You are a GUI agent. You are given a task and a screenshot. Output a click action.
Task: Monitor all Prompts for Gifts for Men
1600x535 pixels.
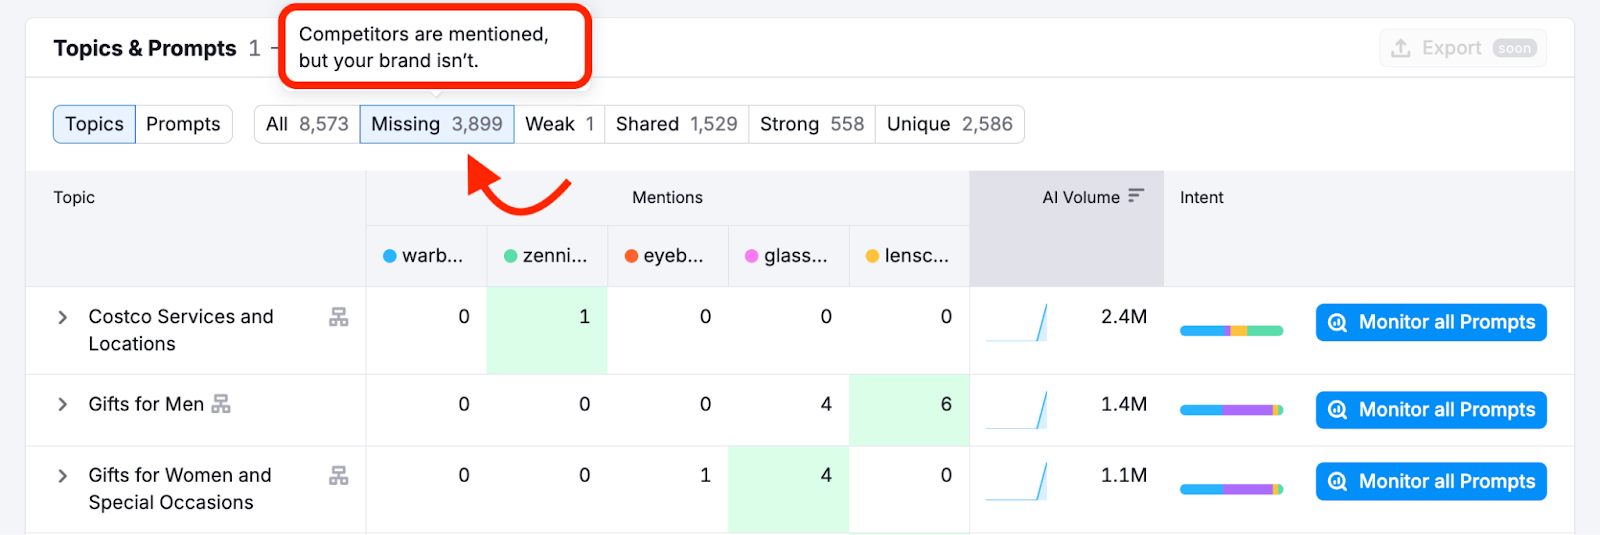coord(1431,410)
